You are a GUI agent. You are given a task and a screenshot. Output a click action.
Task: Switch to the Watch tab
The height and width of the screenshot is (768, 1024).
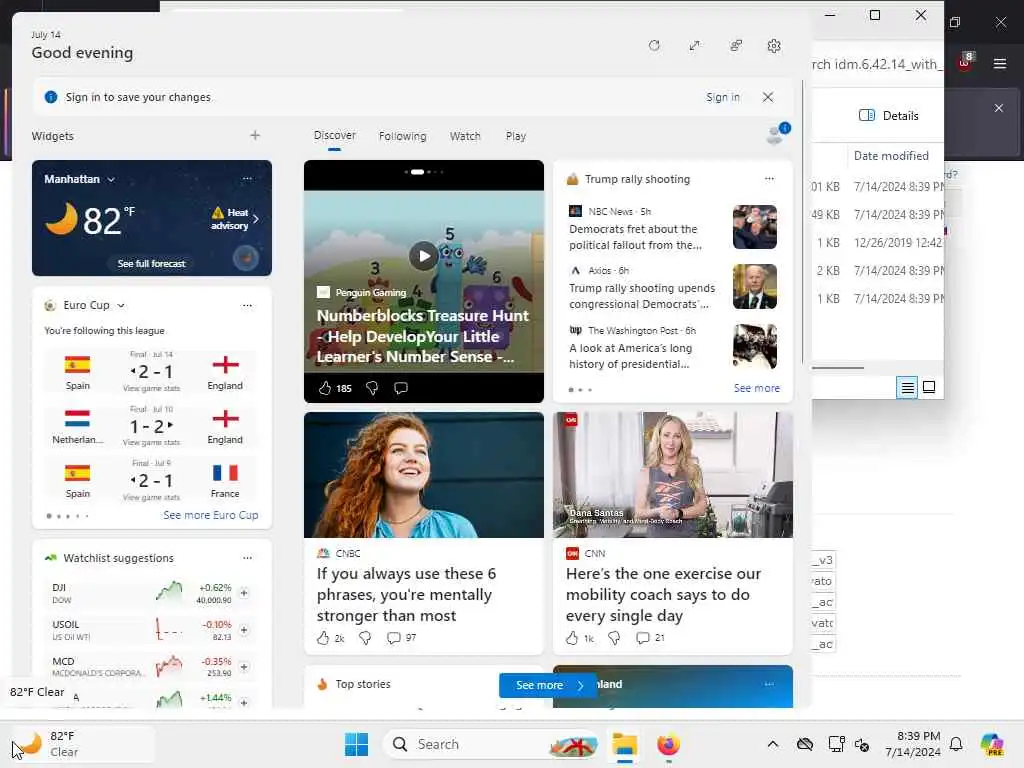(x=465, y=136)
